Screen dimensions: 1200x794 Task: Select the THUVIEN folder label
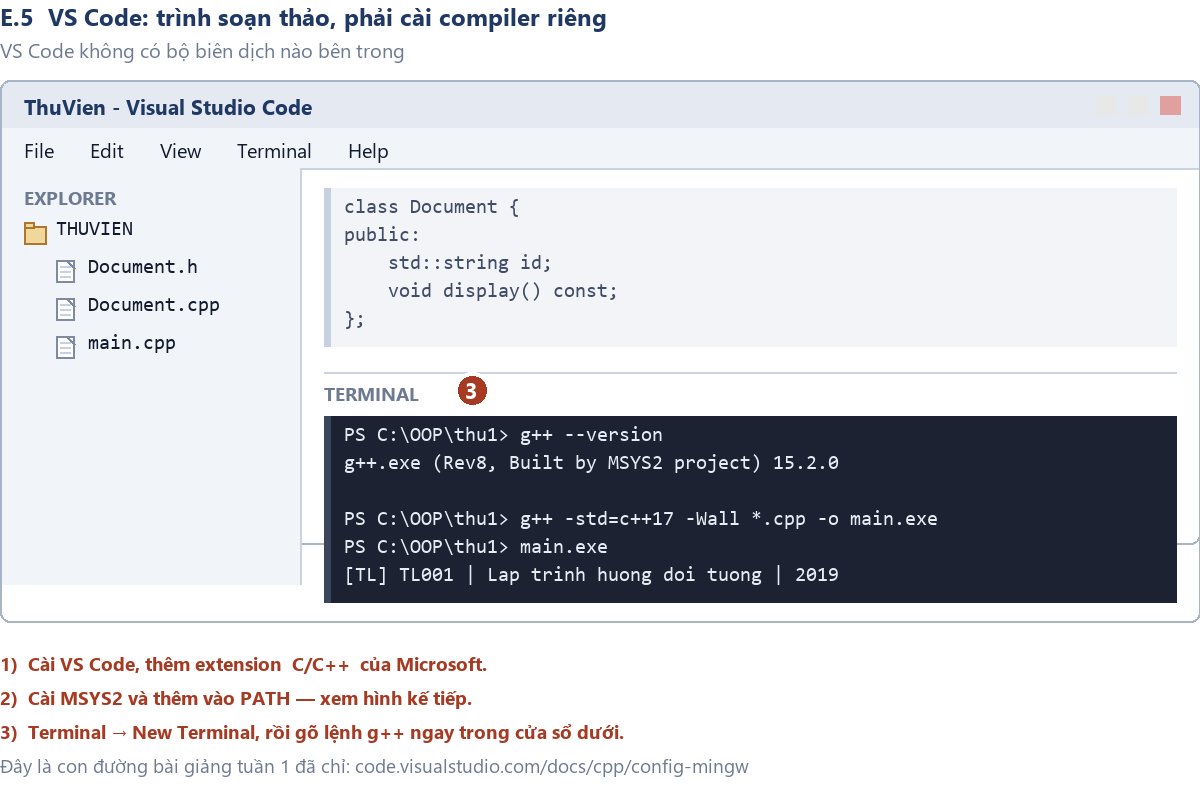point(94,229)
